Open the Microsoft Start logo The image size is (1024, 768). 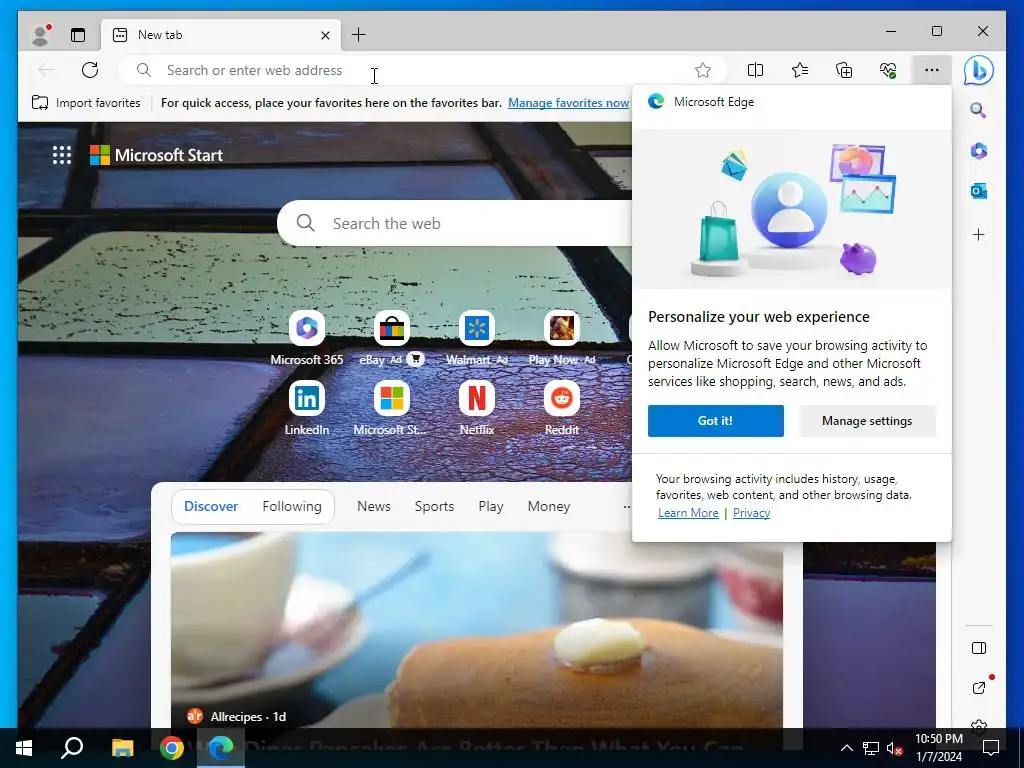pyautogui.click(x=156, y=155)
